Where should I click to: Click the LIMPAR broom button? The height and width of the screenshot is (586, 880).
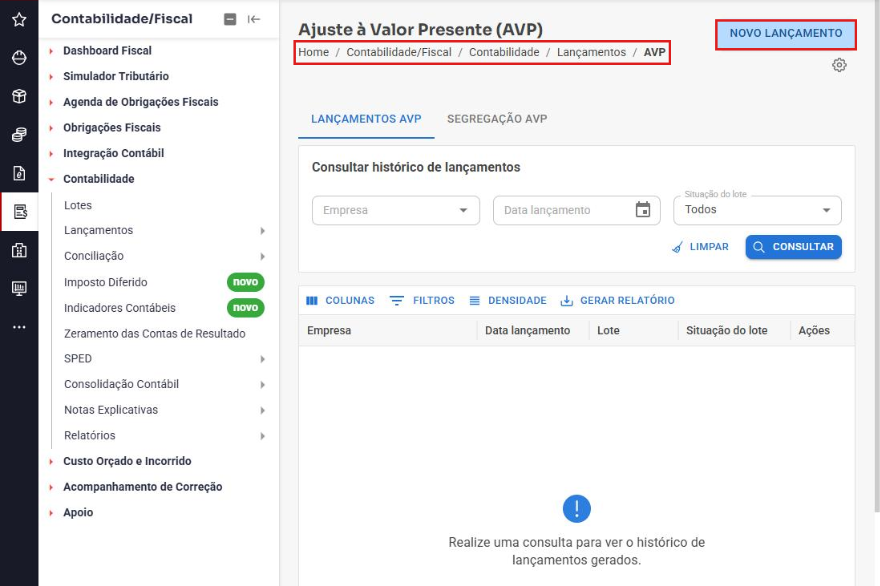[700, 247]
